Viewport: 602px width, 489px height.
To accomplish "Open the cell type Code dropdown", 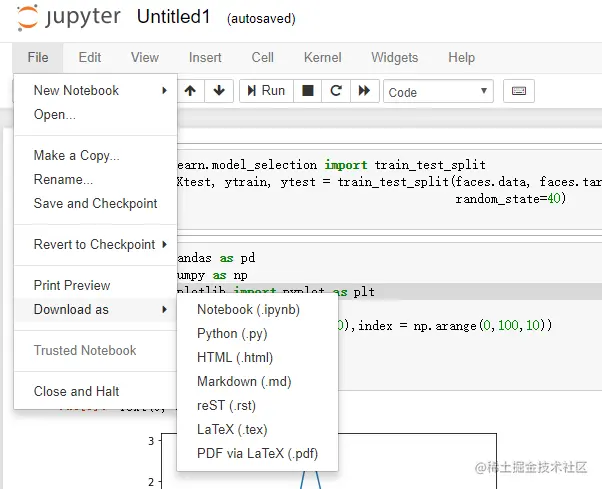I will 438,91.
